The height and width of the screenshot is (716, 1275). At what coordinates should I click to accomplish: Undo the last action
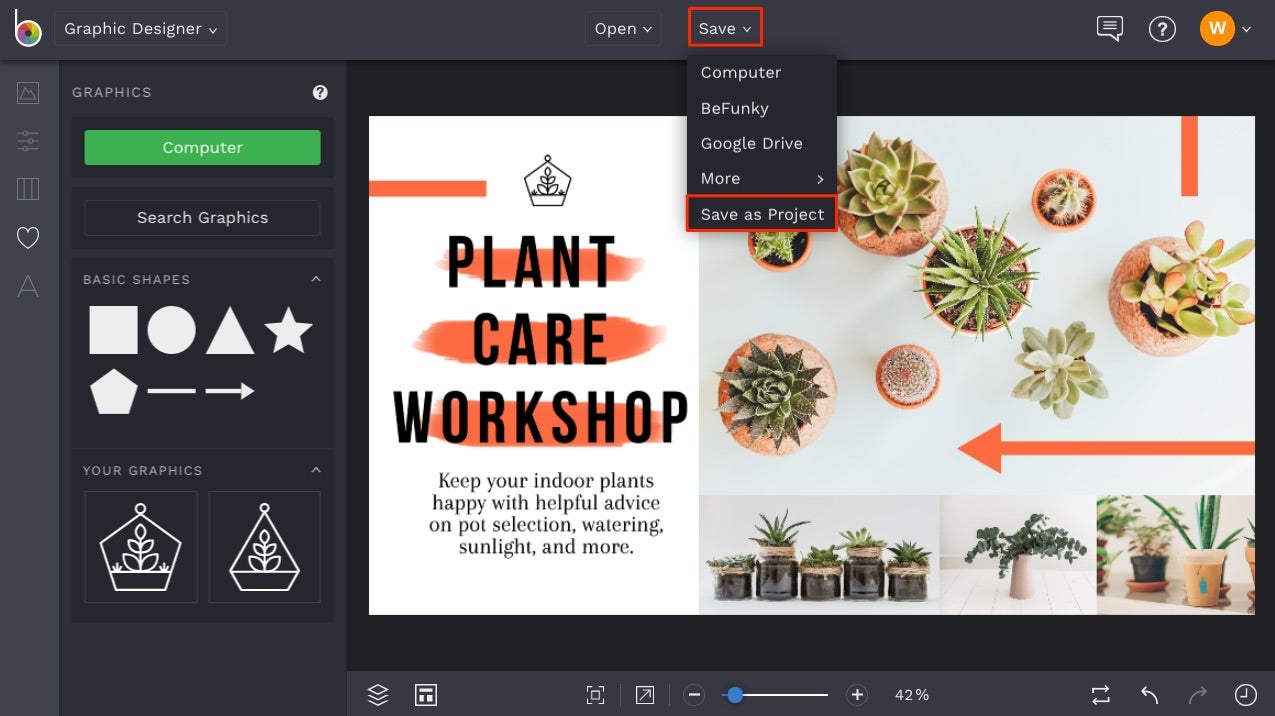click(1148, 694)
